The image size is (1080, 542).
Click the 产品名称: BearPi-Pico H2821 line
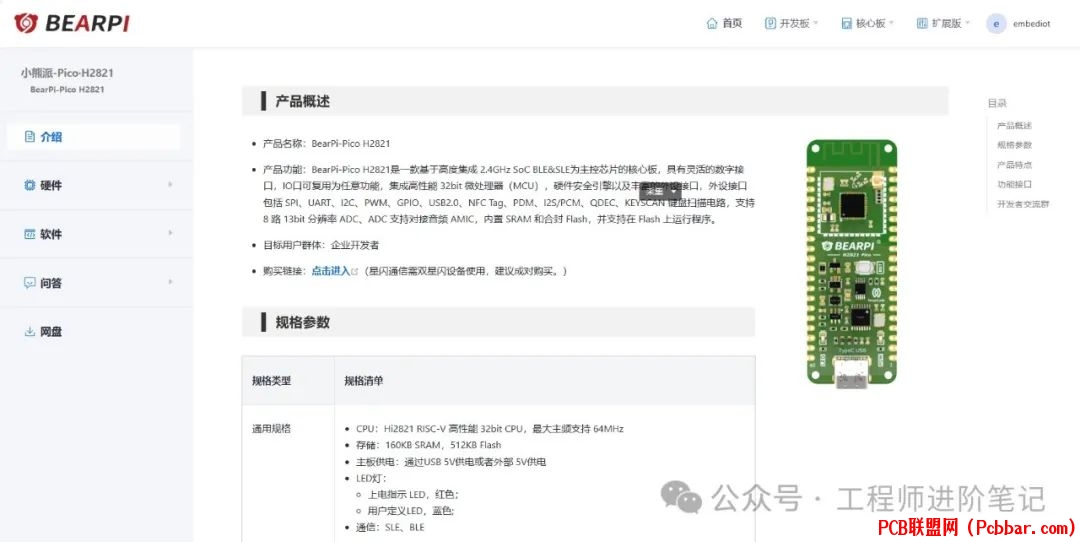point(326,144)
